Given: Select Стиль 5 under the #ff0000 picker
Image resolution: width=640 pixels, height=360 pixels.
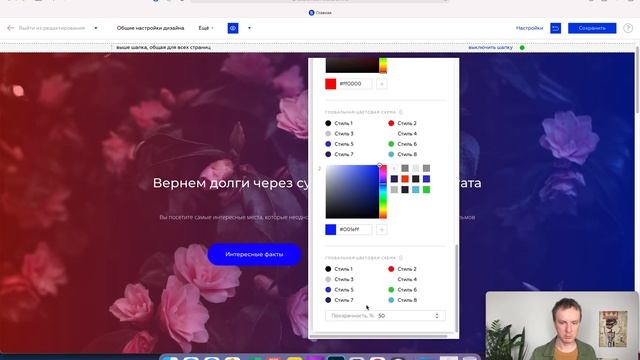Looking at the screenshot, I should [x=339, y=144].
